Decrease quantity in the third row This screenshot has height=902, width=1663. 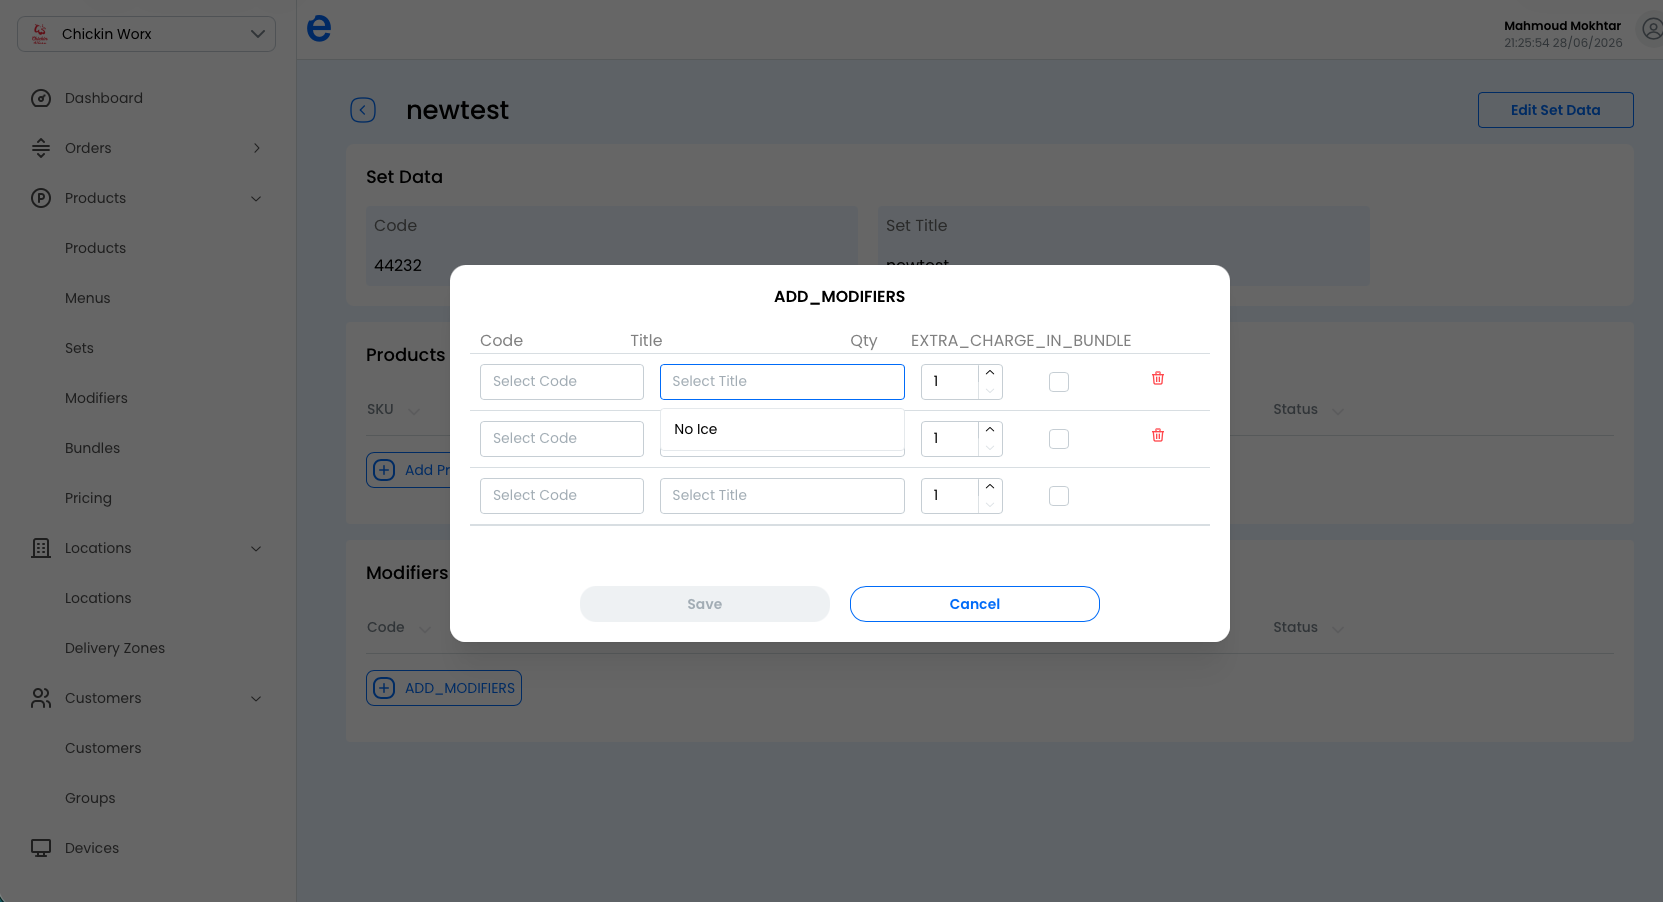[x=990, y=505]
